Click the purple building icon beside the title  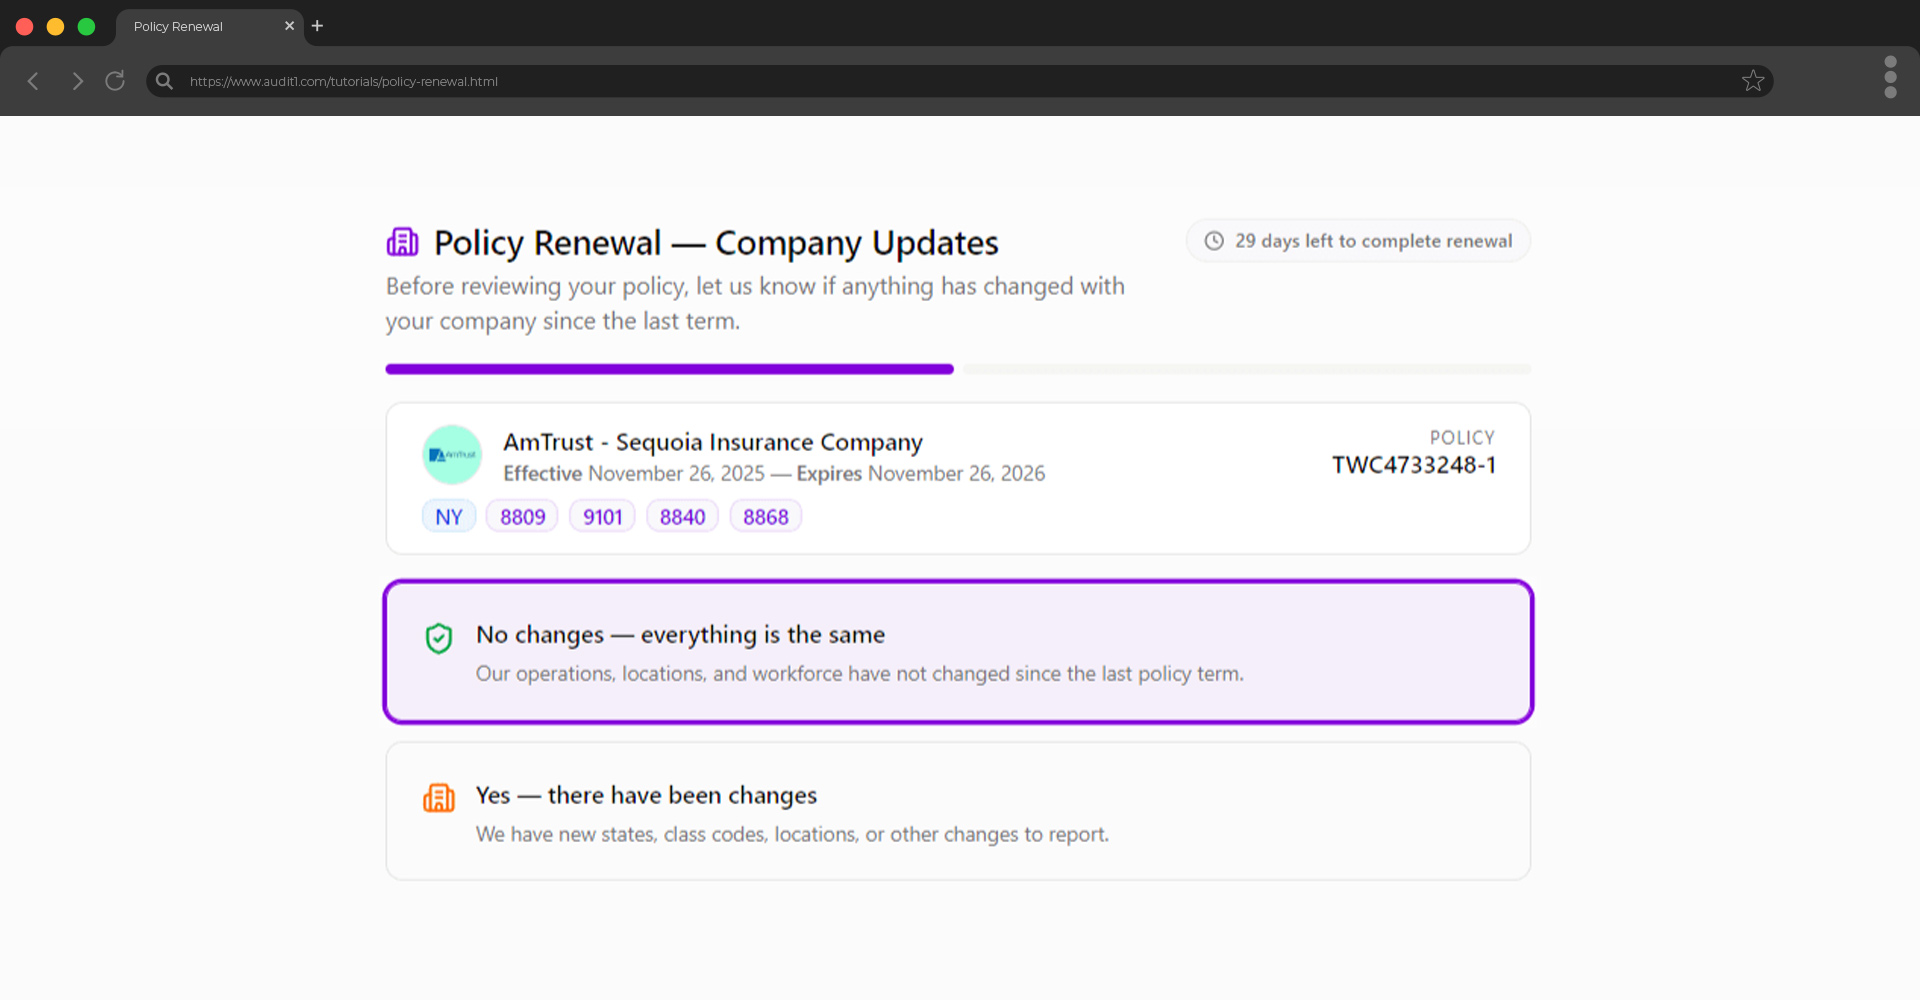tap(402, 241)
